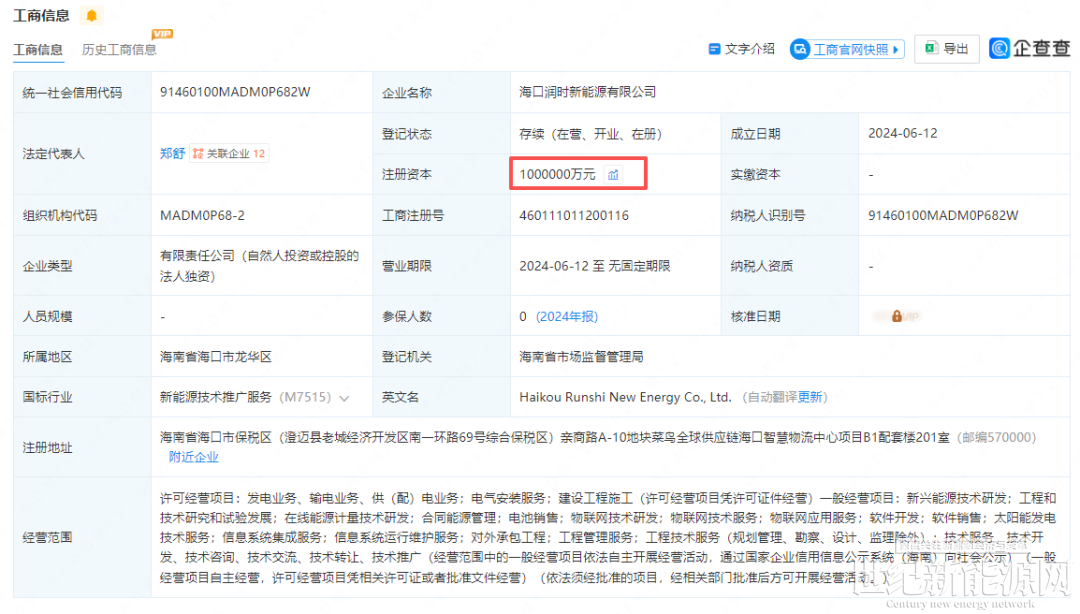Click company name 海口润时新能源有限公司
Screen dimensions: 1080x614
[587, 92]
